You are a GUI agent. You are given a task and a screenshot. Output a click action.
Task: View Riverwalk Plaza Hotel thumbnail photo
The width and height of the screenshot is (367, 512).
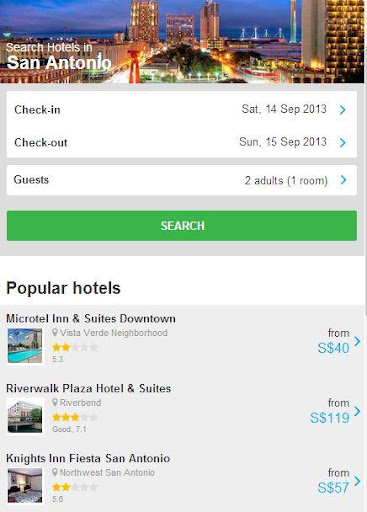[25, 416]
